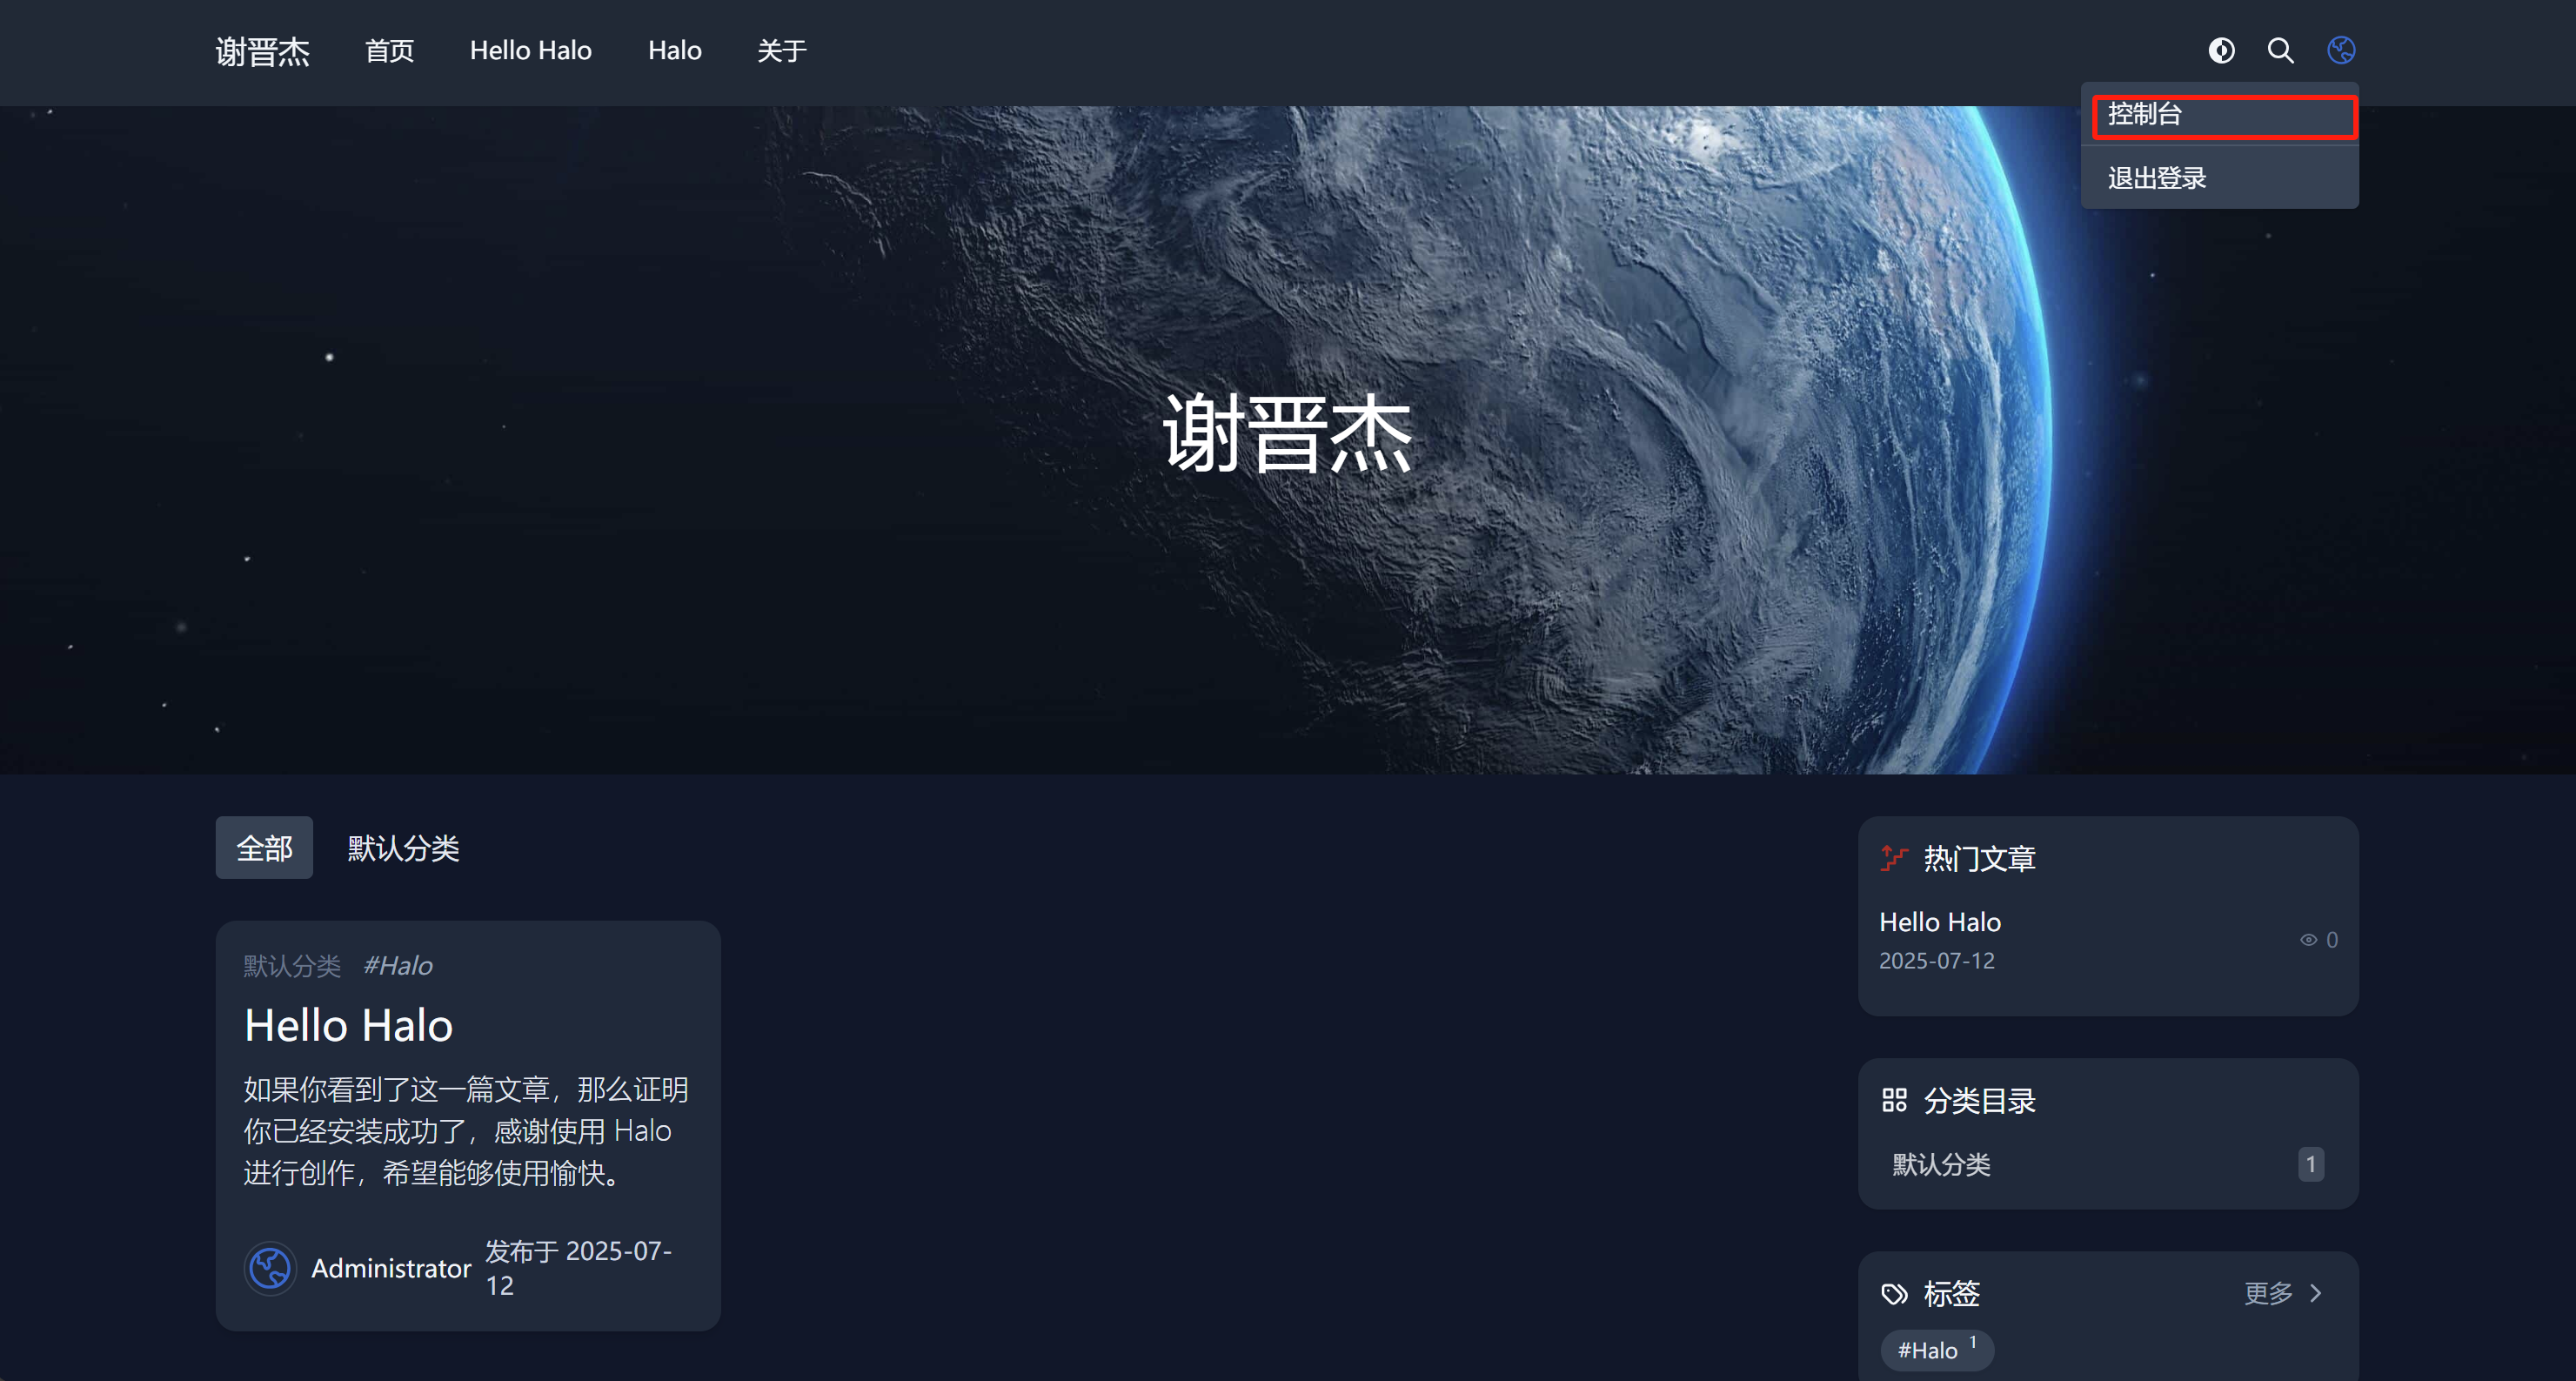This screenshot has width=2576, height=1381.
Task: Navigate to the 关于 page
Action: point(781,51)
